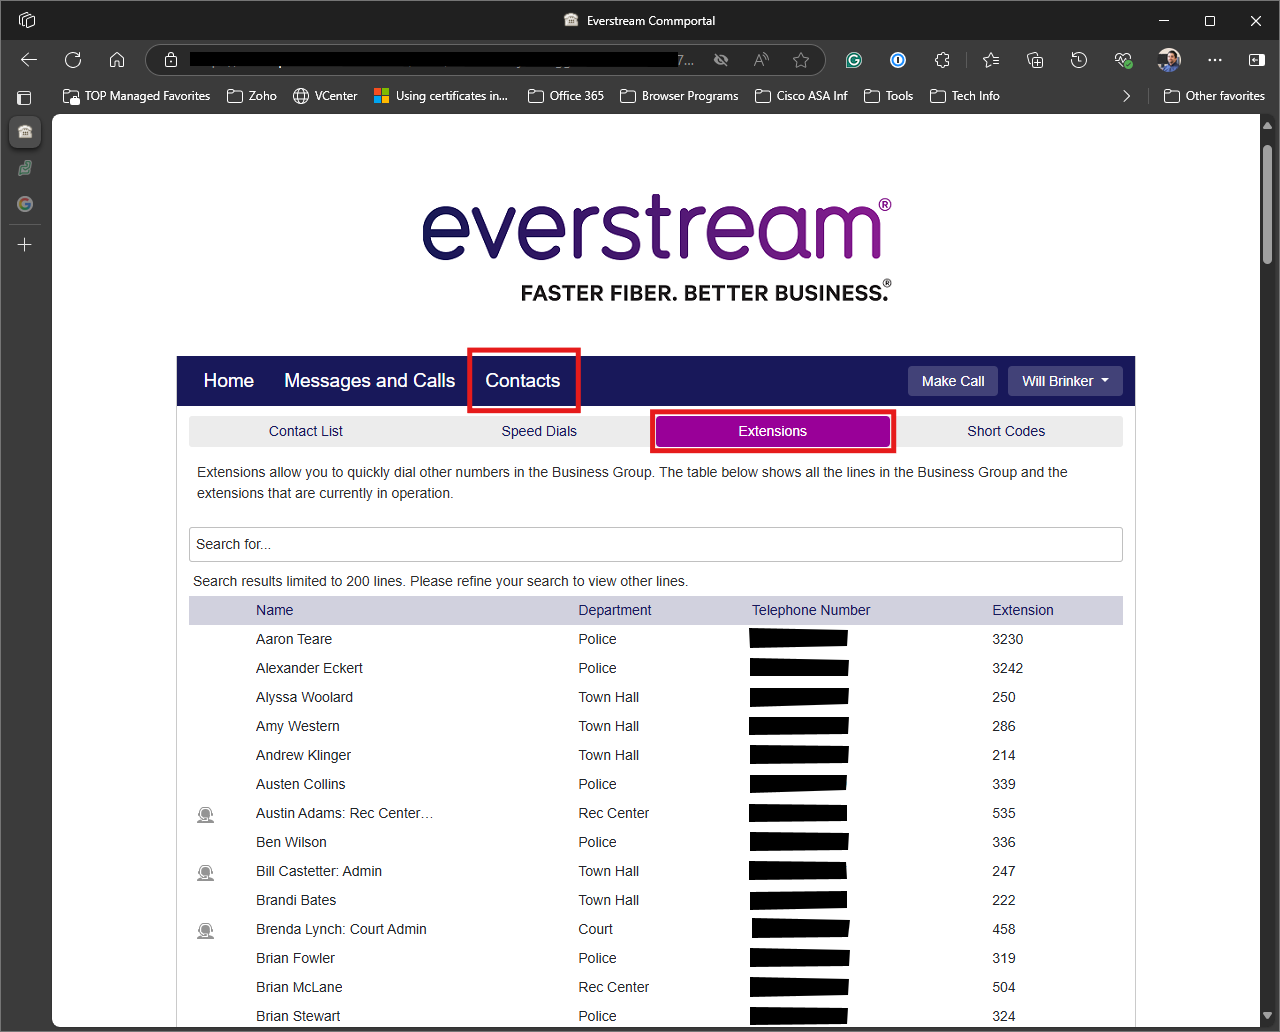Click extension 3230 value
This screenshot has height=1032, width=1280.
coord(1008,639)
